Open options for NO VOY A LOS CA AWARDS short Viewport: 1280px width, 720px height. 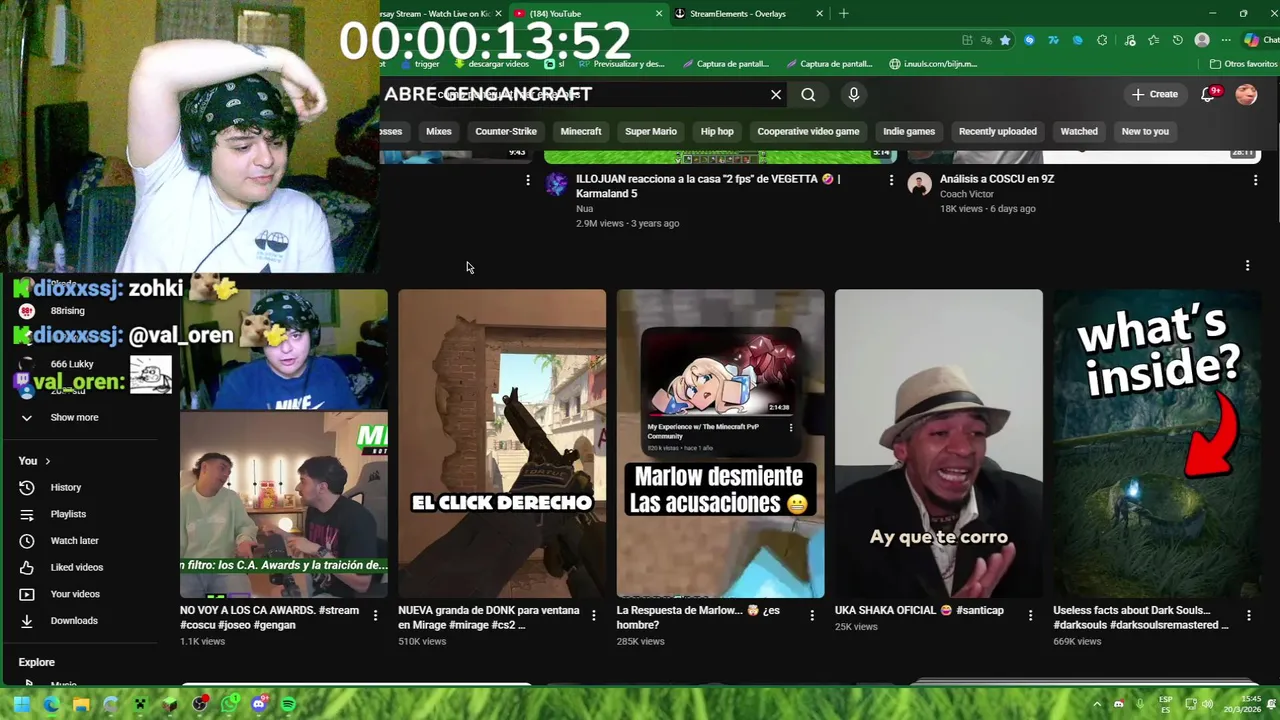[x=375, y=616]
